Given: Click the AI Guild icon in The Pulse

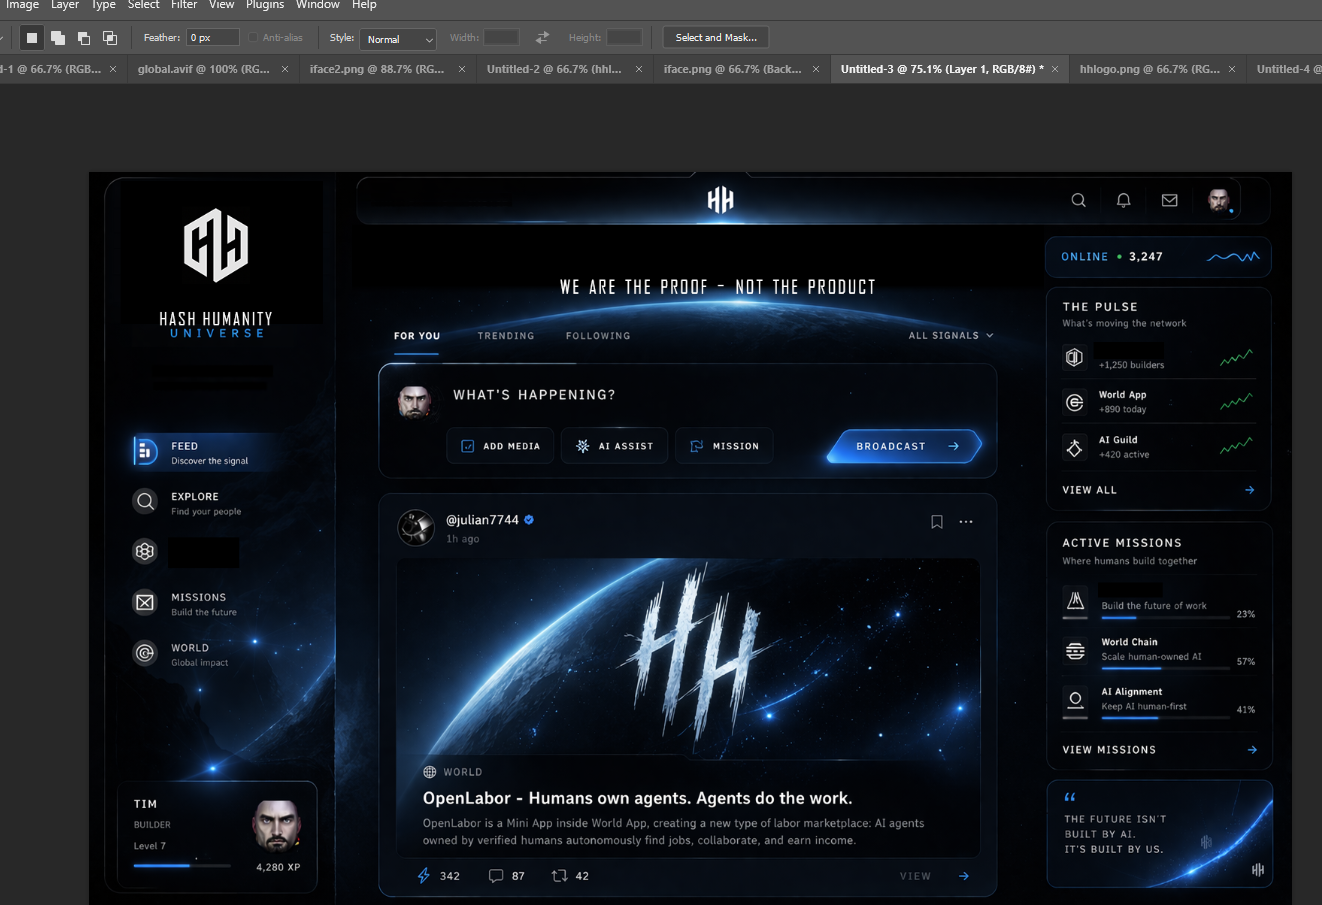Looking at the screenshot, I should pos(1075,447).
